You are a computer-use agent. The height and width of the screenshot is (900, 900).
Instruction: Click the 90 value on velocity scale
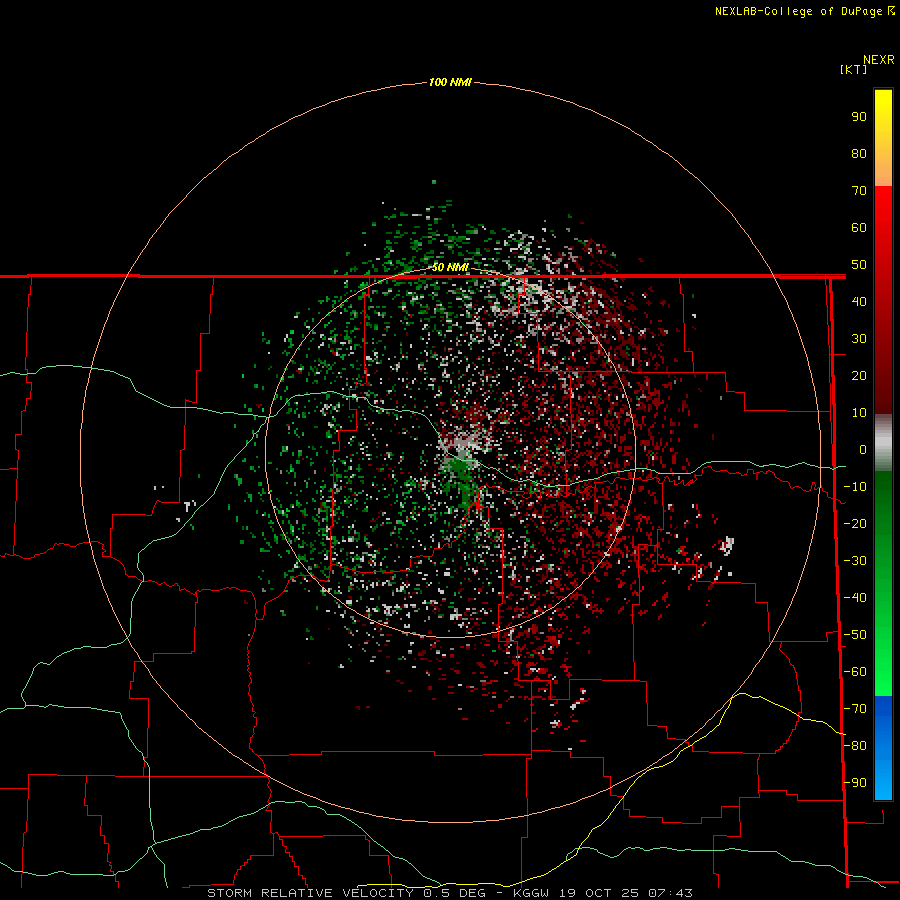pyautogui.click(x=859, y=117)
